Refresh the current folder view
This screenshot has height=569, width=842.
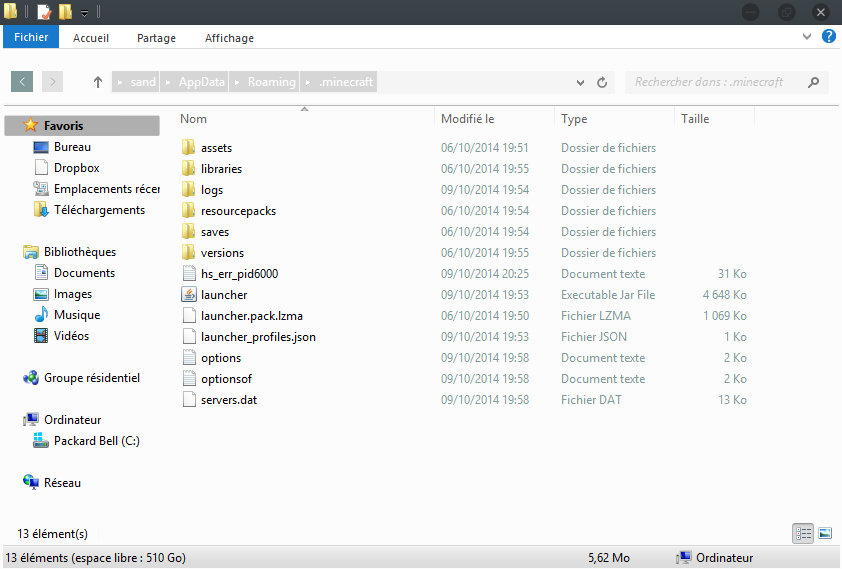click(602, 82)
